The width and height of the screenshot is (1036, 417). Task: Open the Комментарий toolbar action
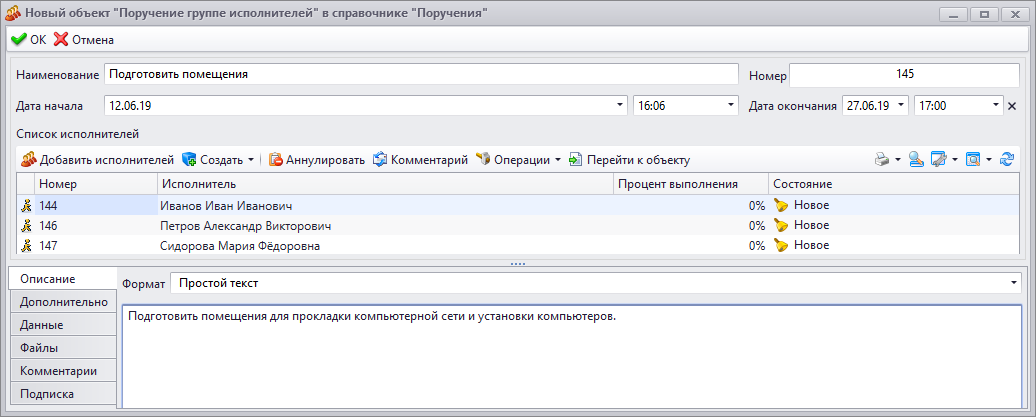(420, 159)
